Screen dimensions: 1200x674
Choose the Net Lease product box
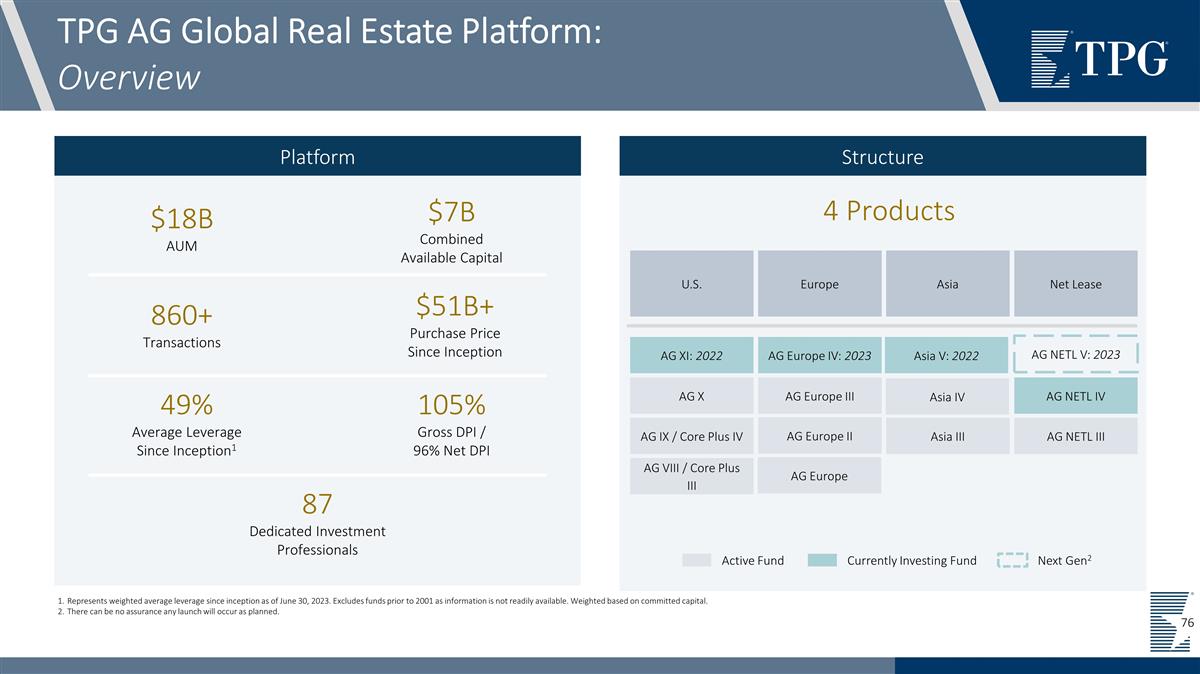tap(1075, 284)
